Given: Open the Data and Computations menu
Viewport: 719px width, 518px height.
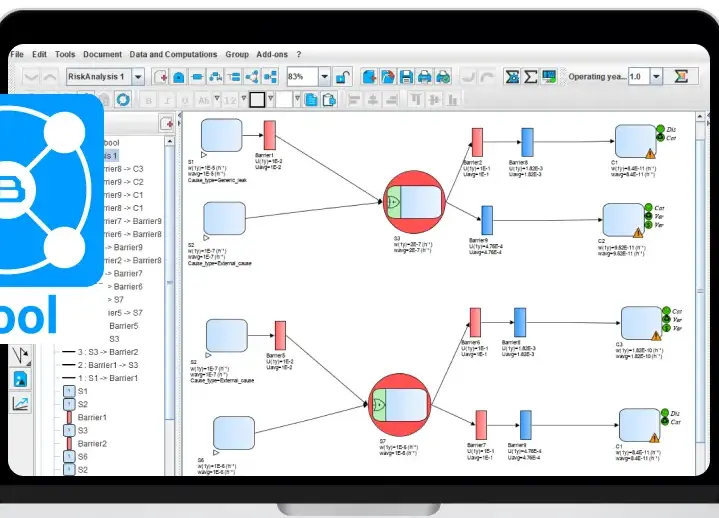Looking at the screenshot, I should pos(173,54).
